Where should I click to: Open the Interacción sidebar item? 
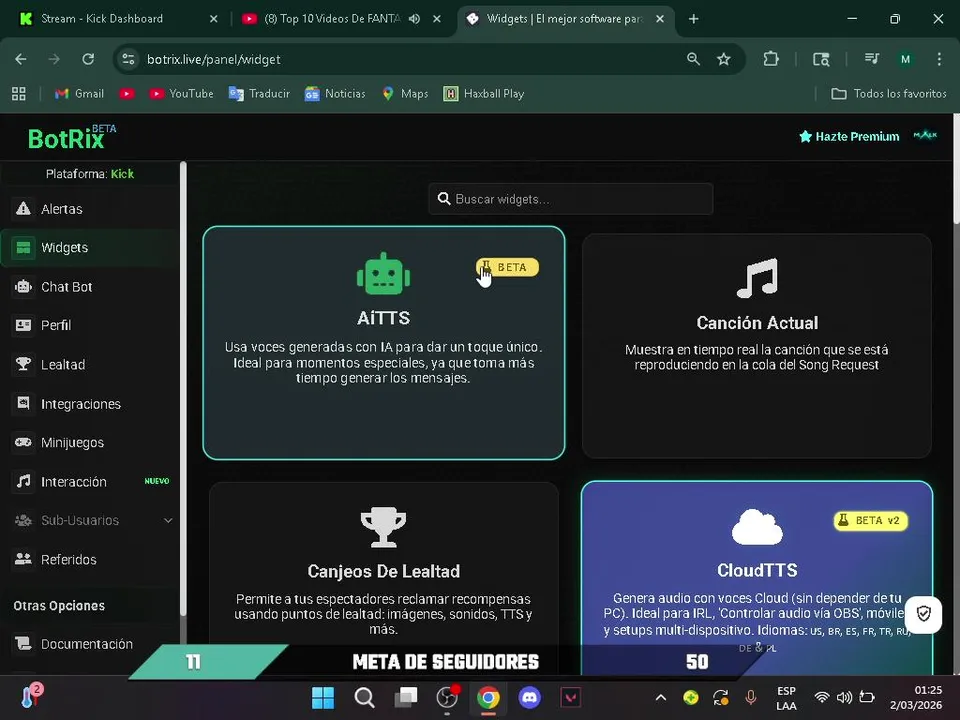coord(89,481)
